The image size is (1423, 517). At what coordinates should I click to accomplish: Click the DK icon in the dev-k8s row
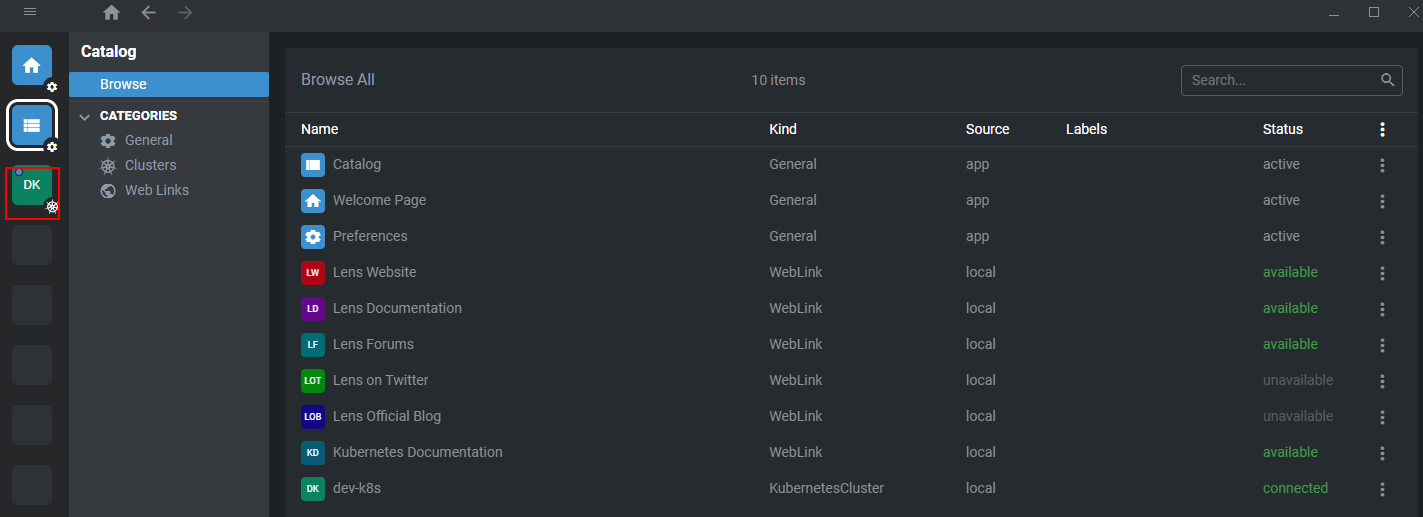(x=313, y=488)
